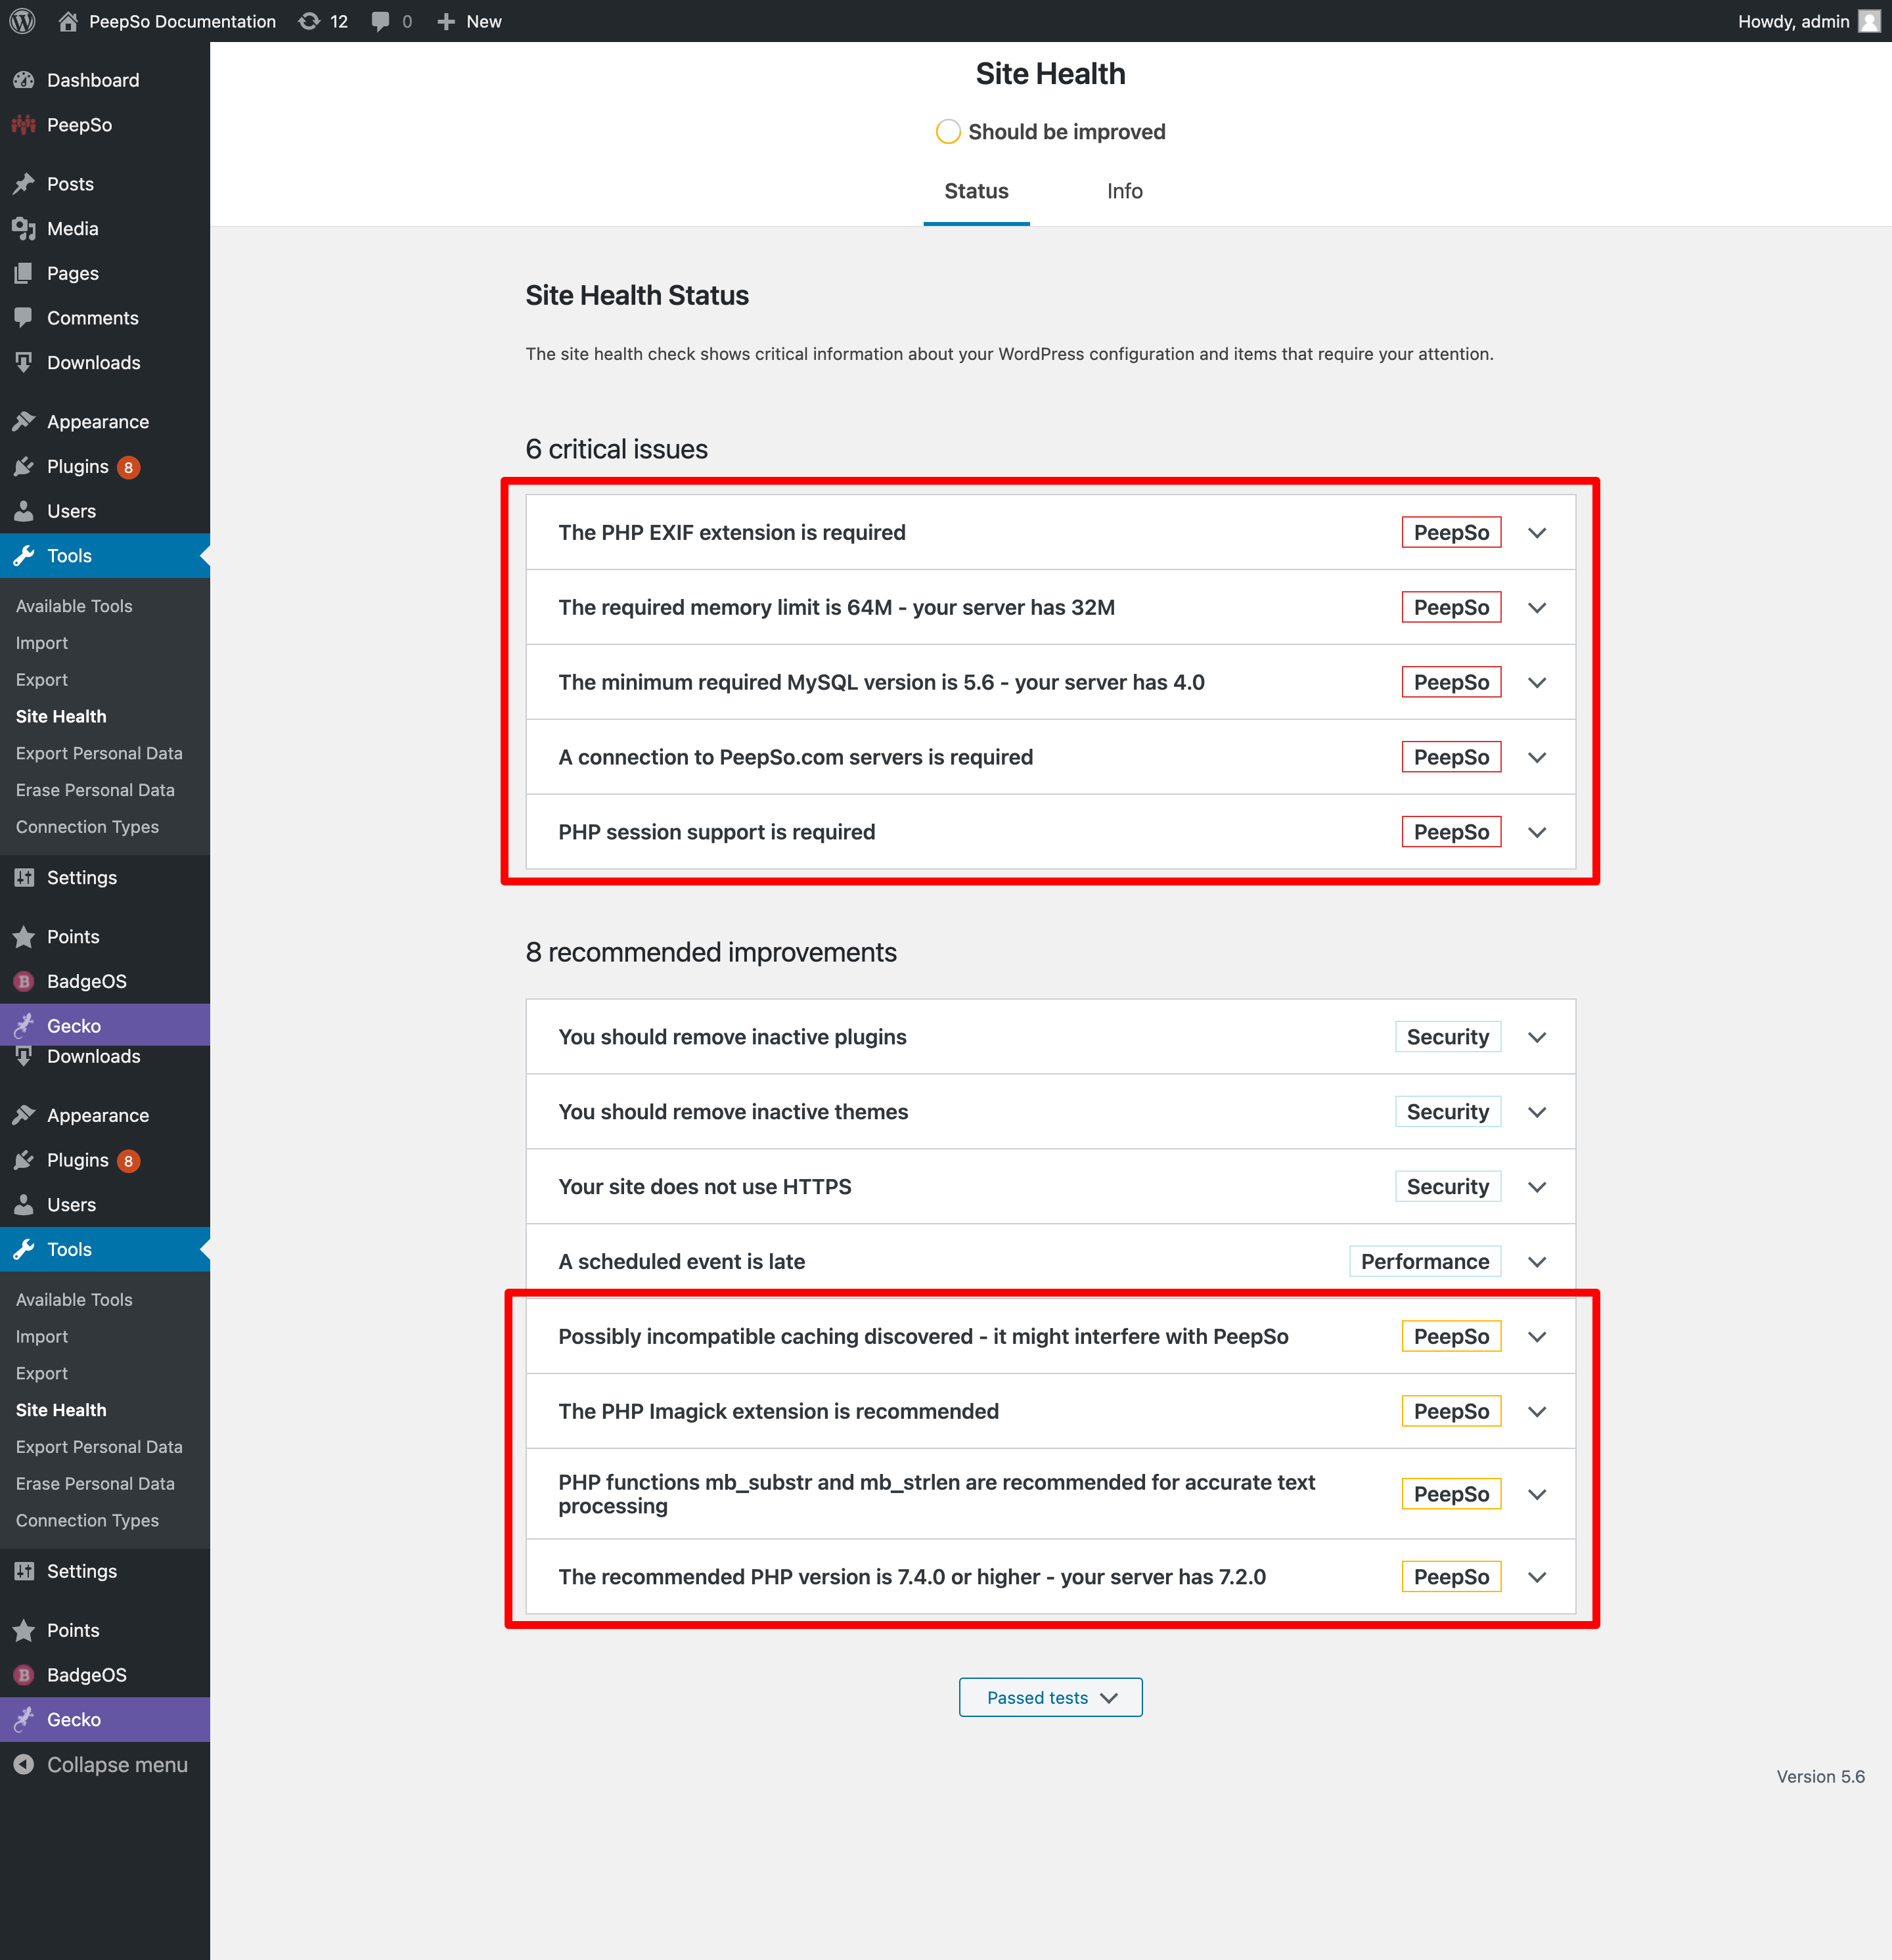The height and width of the screenshot is (1960, 1892).
Task: Click 'Possibly incompatible caching discovered' issue title
Action: tap(923, 1336)
